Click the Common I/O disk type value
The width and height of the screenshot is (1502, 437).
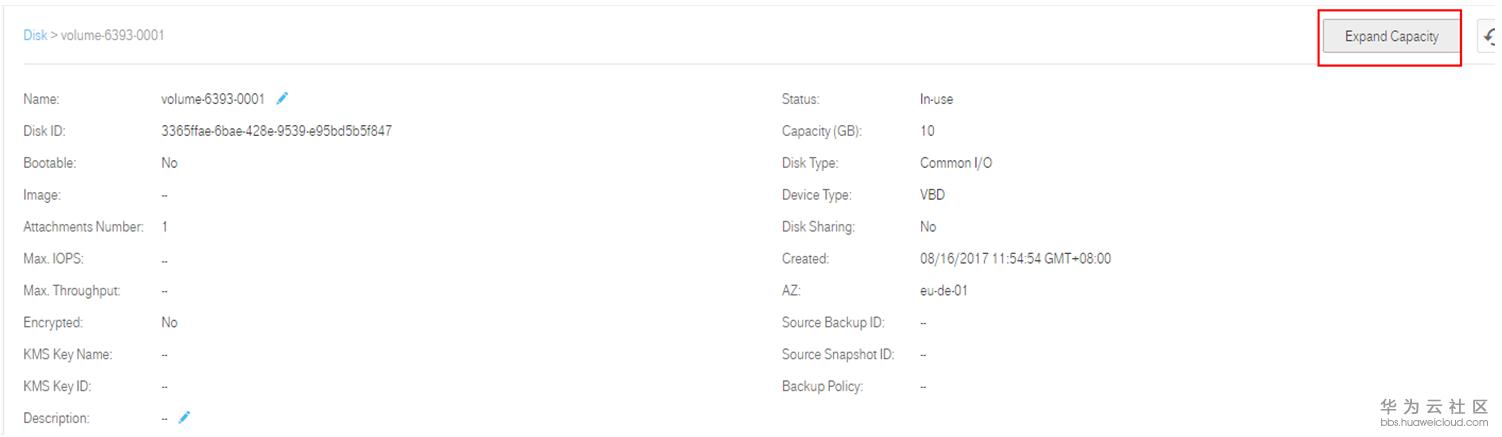pyautogui.click(x=955, y=163)
